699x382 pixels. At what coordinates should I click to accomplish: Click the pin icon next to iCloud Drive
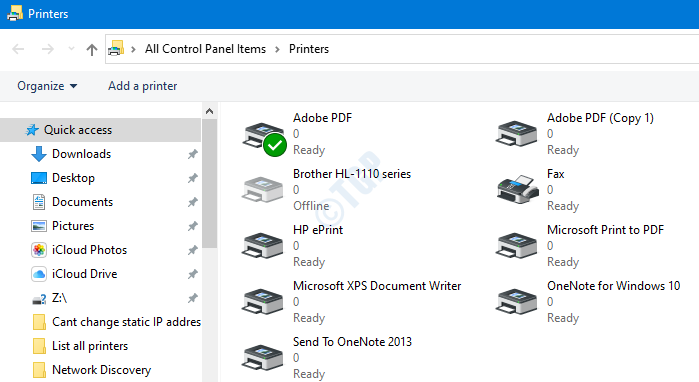[193, 274]
